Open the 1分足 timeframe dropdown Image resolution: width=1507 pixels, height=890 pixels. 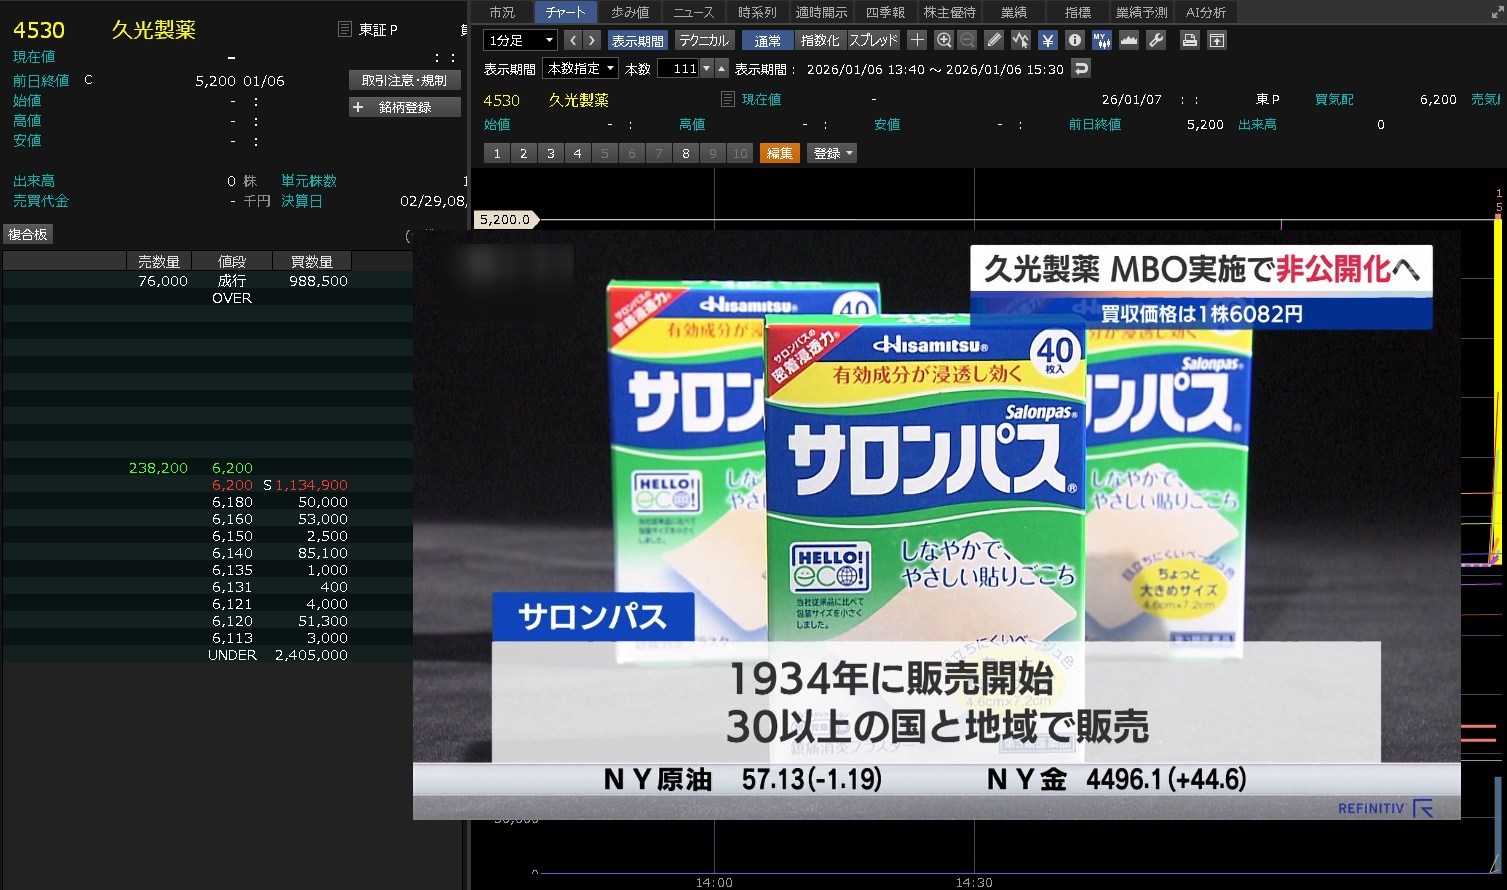tap(520, 40)
